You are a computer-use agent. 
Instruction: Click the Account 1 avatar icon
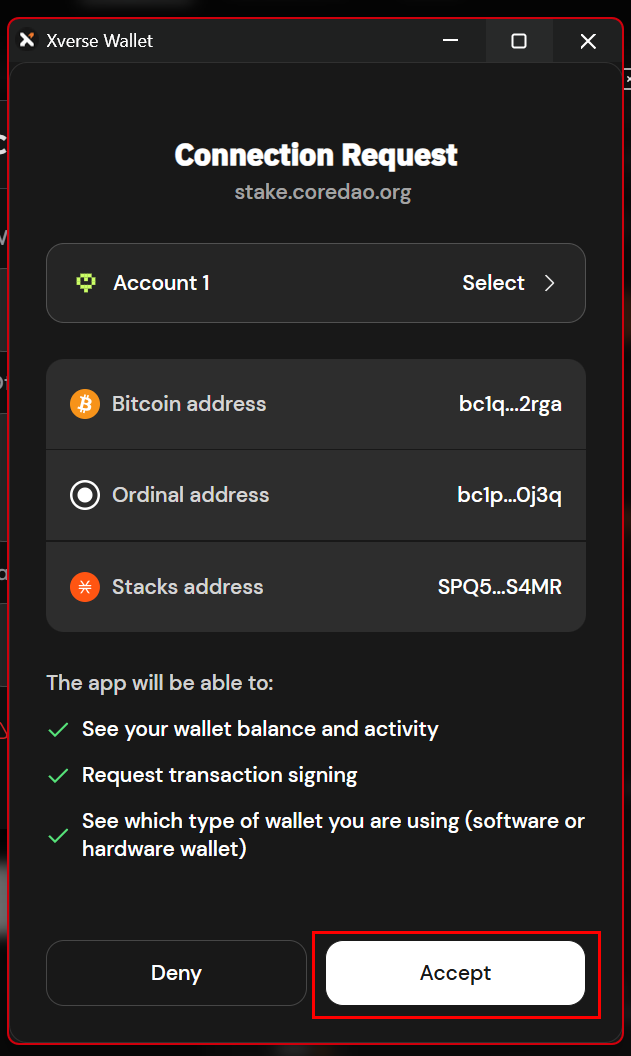click(x=86, y=283)
